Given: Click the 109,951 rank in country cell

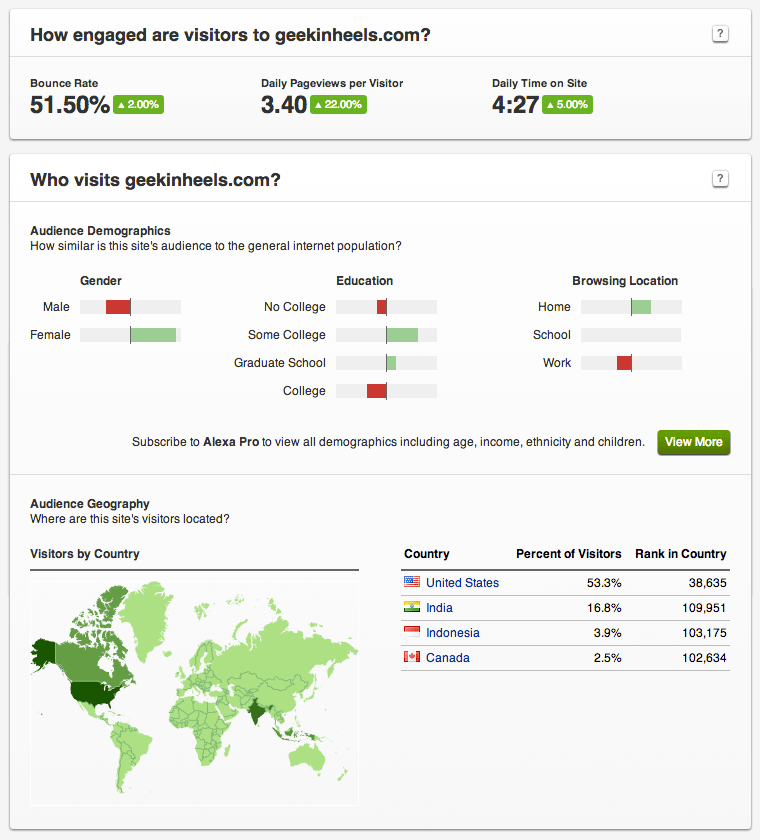Looking at the screenshot, I should click(704, 608).
